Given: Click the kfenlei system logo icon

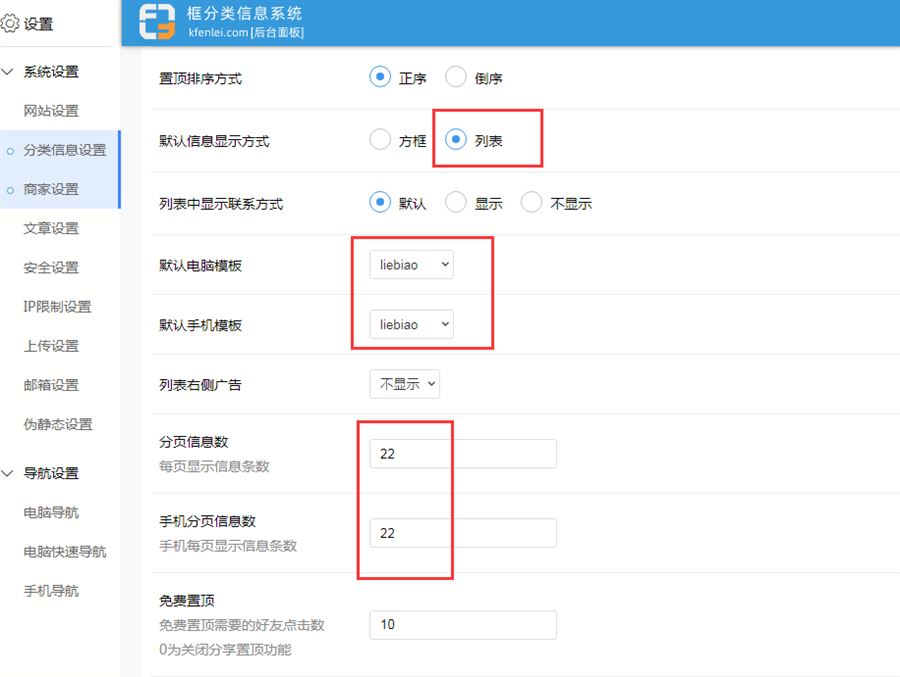Looking at the screenshot, I should click(157, 23).
